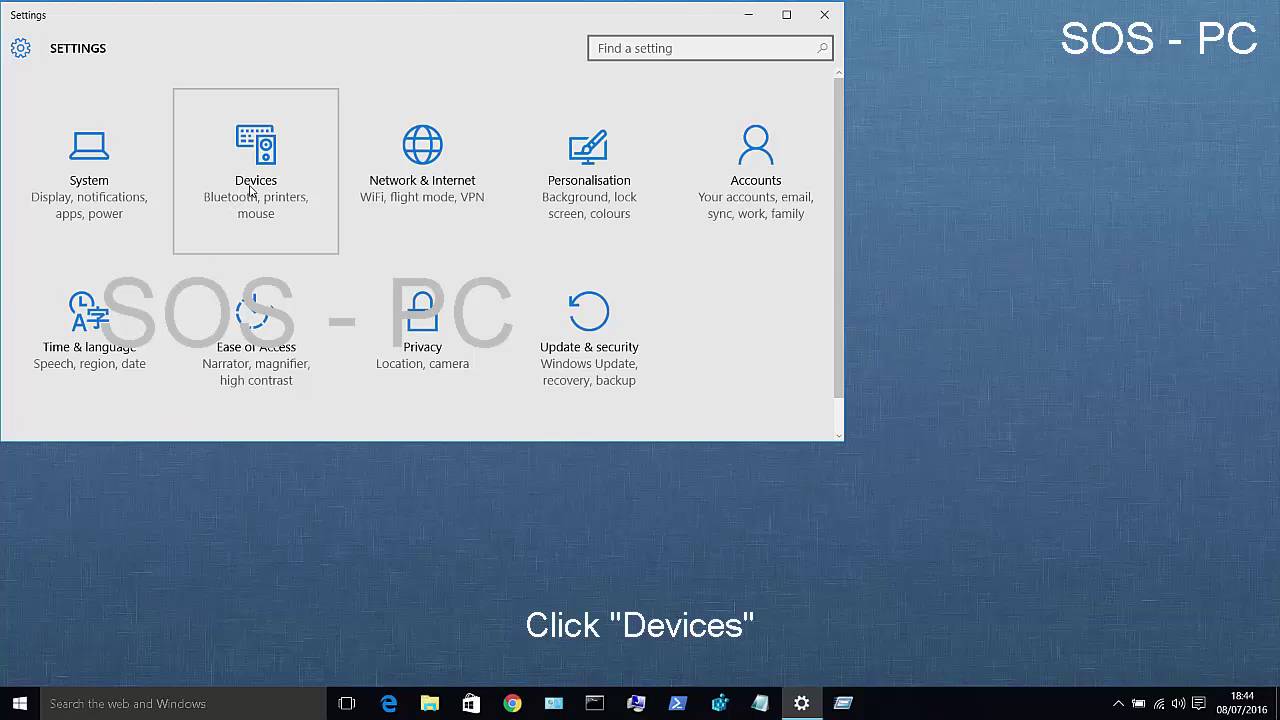The height and width of the screenshot is (720, 1280).
Task: Click the Devices category tile
Action: pyautogui.click(x=256, y=171)
